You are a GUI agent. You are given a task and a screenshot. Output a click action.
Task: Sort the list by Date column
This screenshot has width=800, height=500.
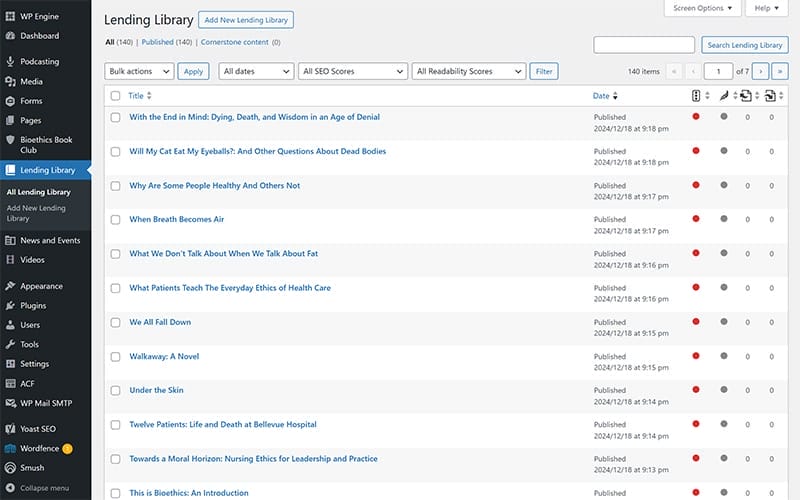tap(605, 96)
